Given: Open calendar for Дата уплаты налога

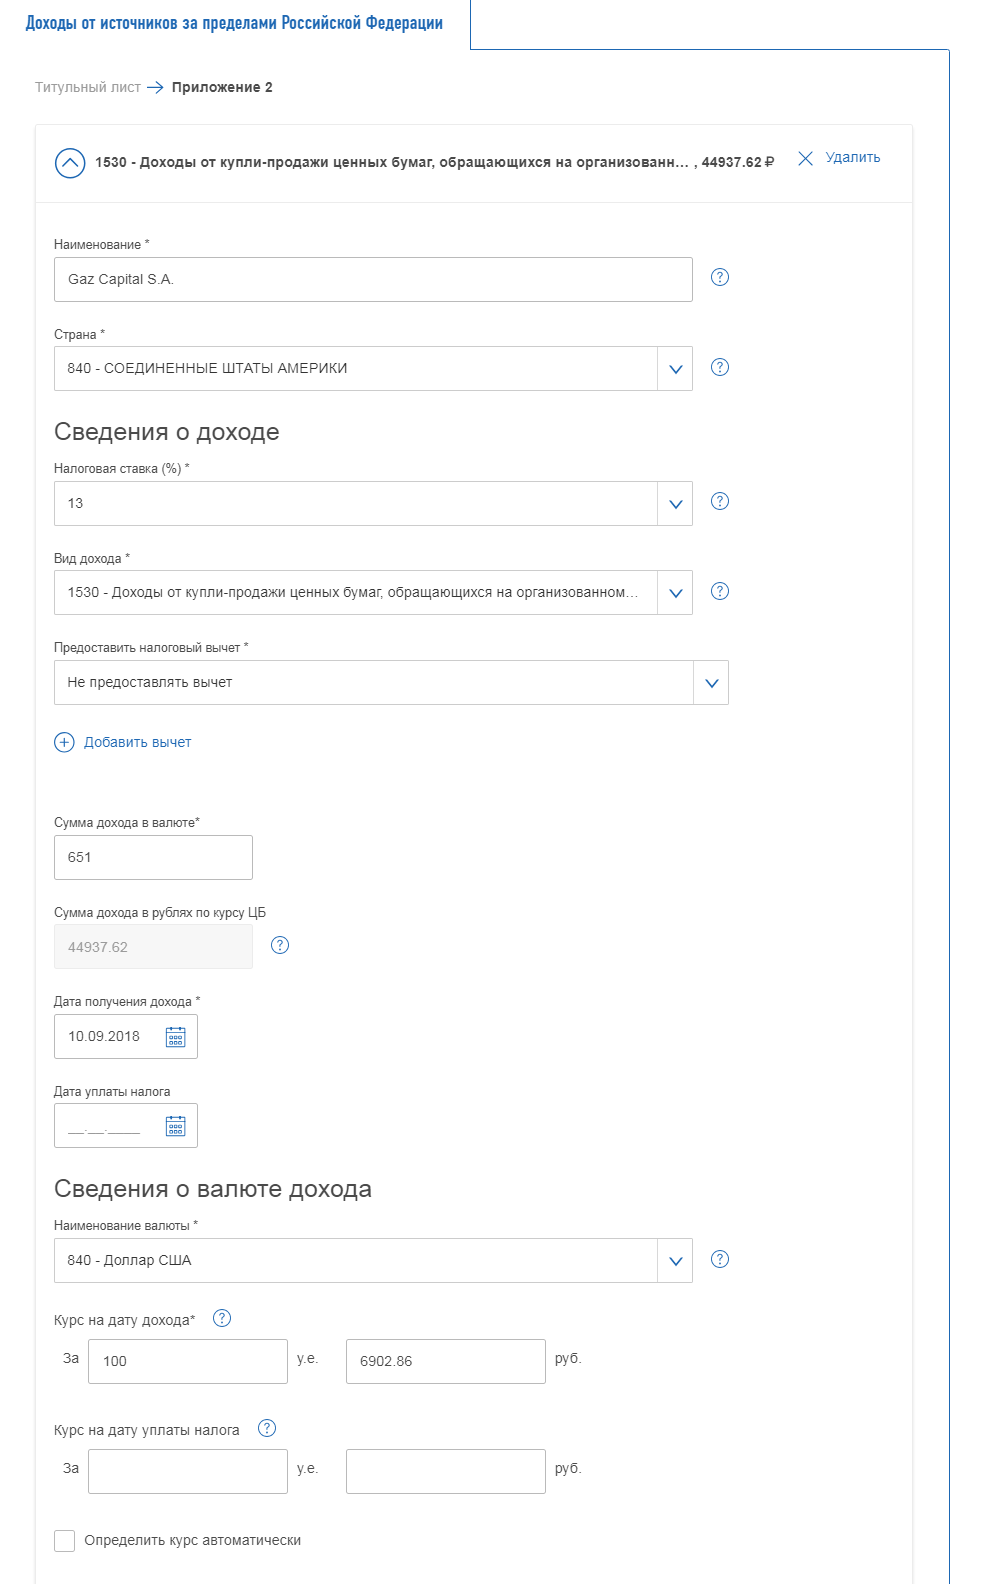Looking at the screenshot, I should (176, 1126).
